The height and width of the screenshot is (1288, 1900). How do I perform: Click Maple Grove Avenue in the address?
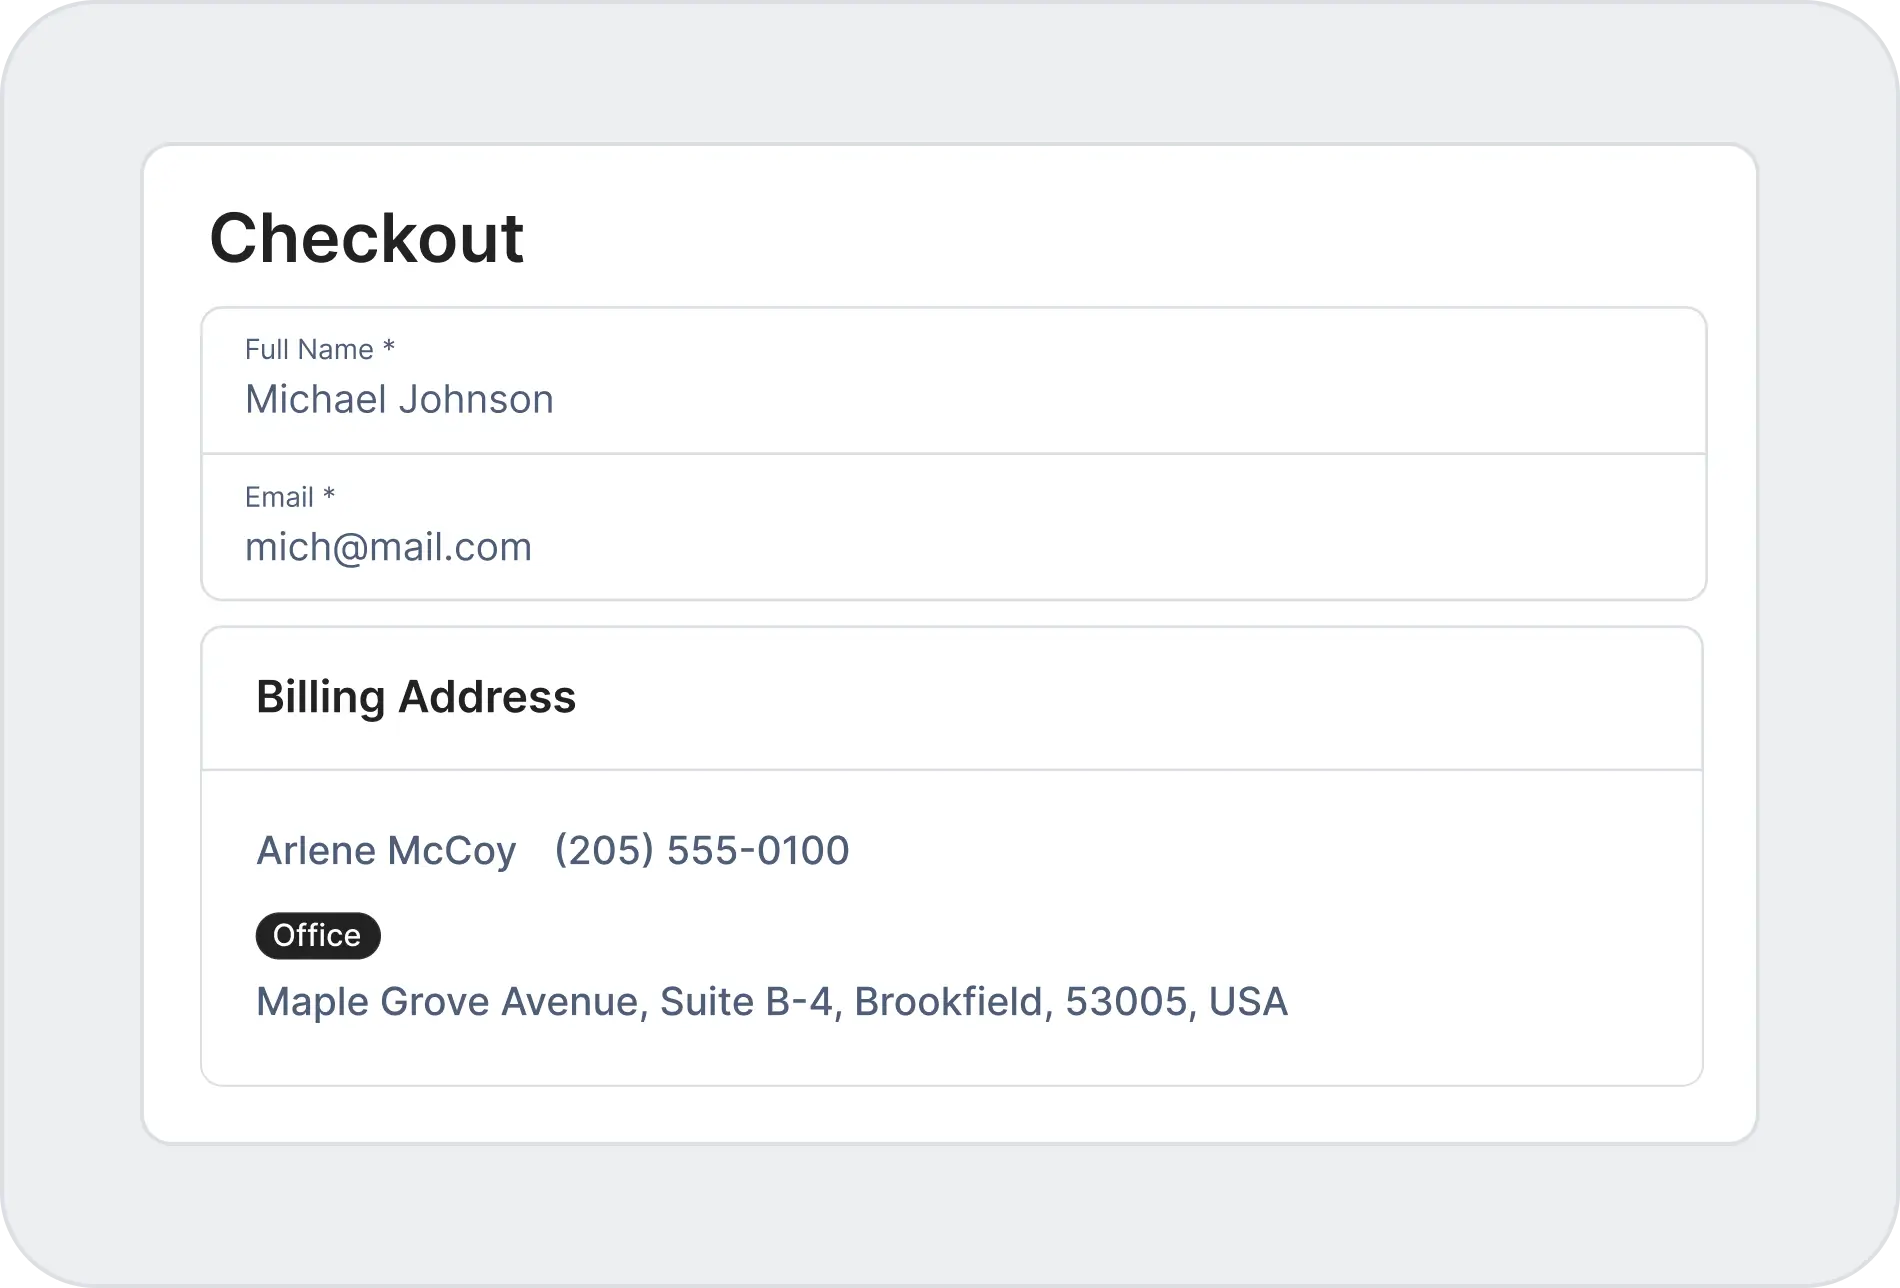pyautogui.click(x=446, y=1002)
